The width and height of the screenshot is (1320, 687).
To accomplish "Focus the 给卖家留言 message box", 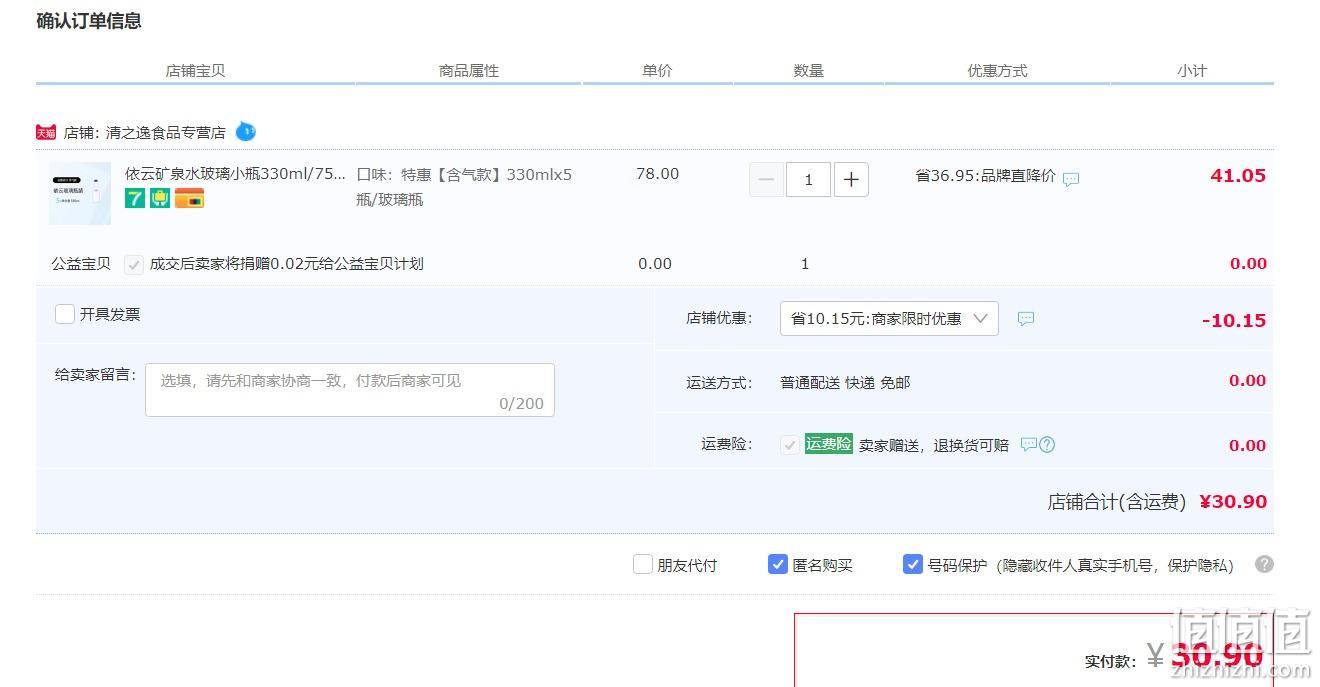I will [350, 390].
